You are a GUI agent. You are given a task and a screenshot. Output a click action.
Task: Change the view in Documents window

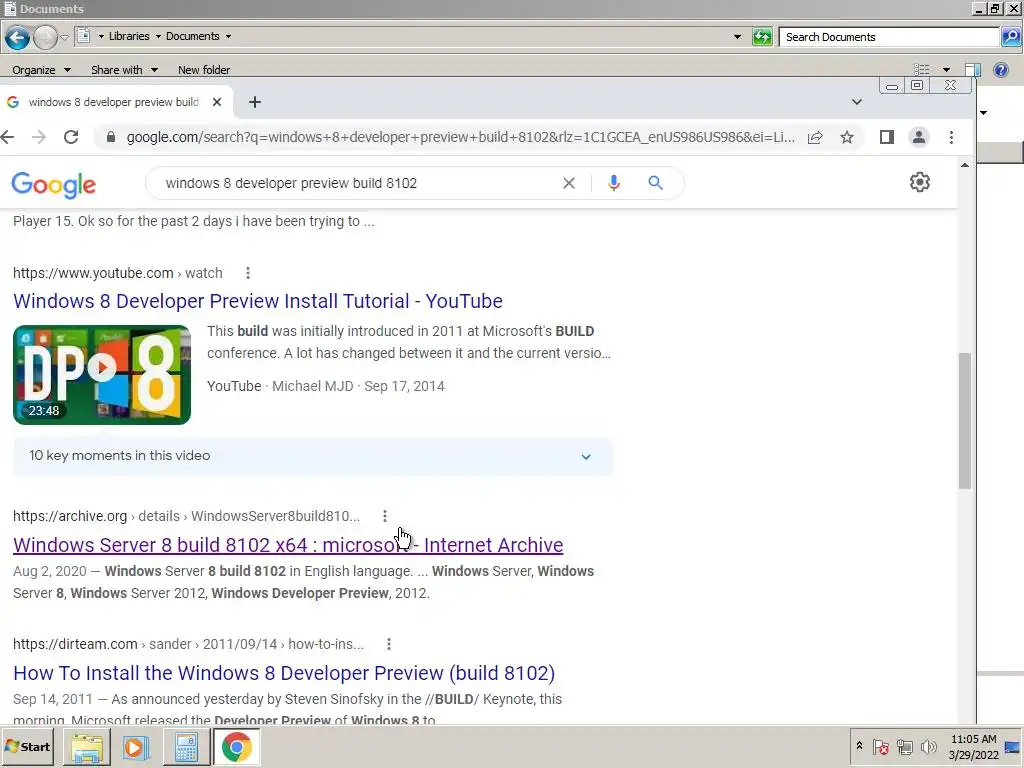921,69
